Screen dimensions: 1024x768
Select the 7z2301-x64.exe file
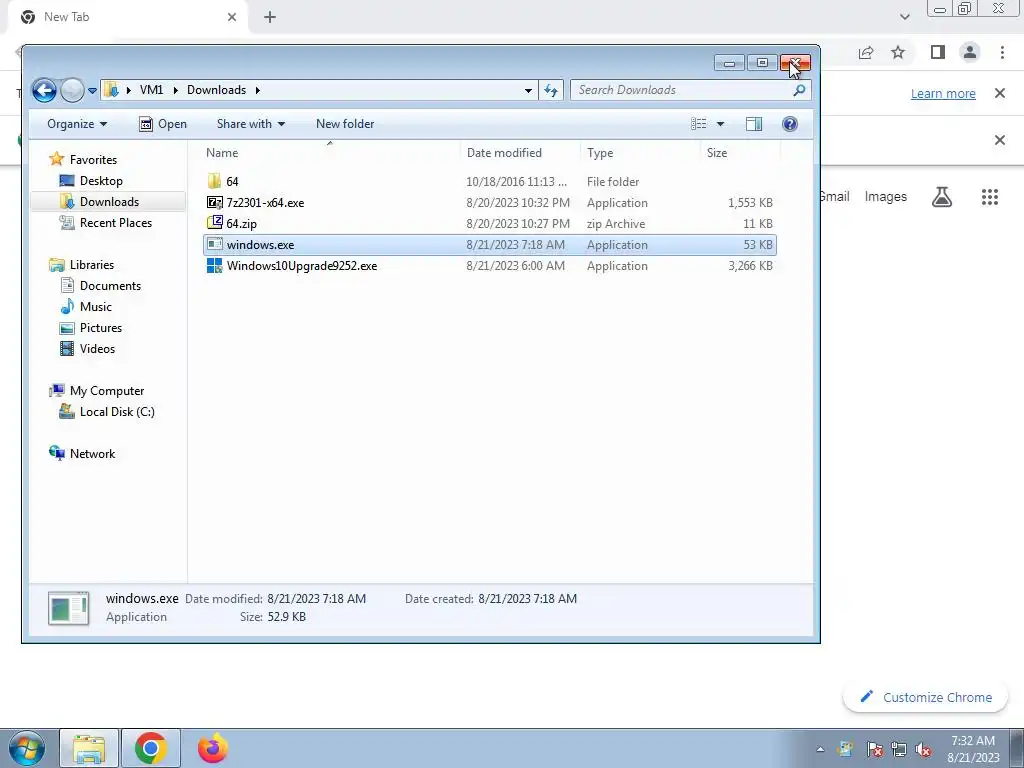click(490, 202)
